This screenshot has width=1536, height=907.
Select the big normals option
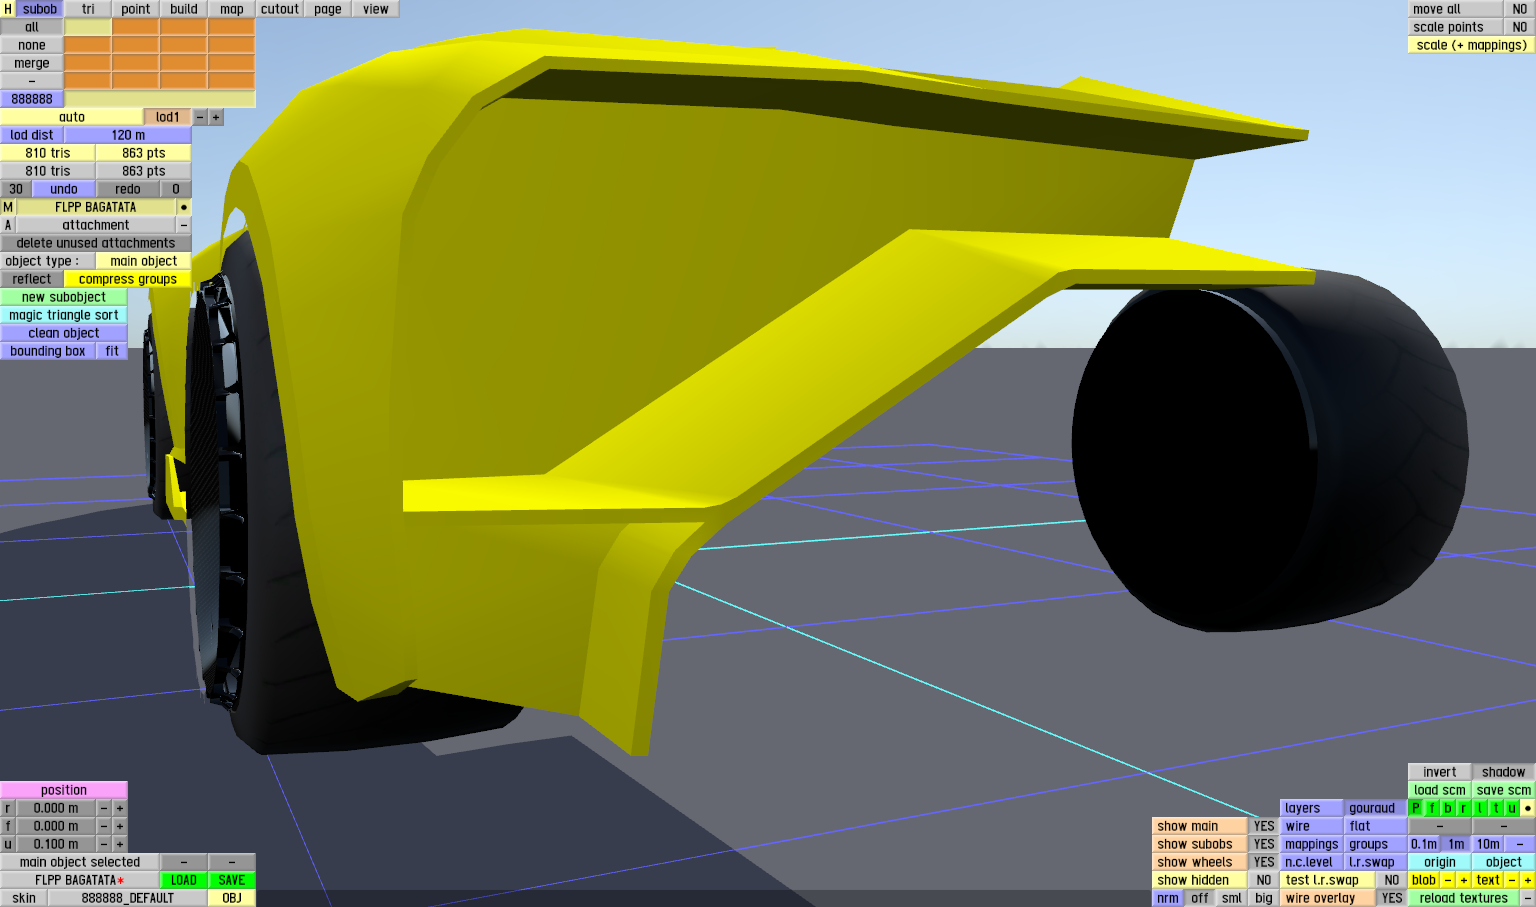(1264, 898)
